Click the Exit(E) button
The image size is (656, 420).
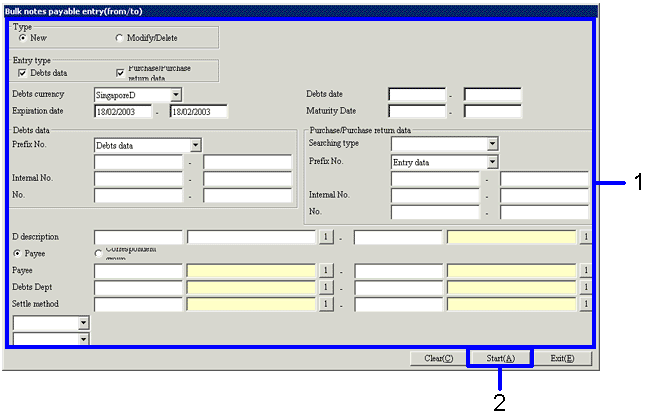tap(562, 359)
